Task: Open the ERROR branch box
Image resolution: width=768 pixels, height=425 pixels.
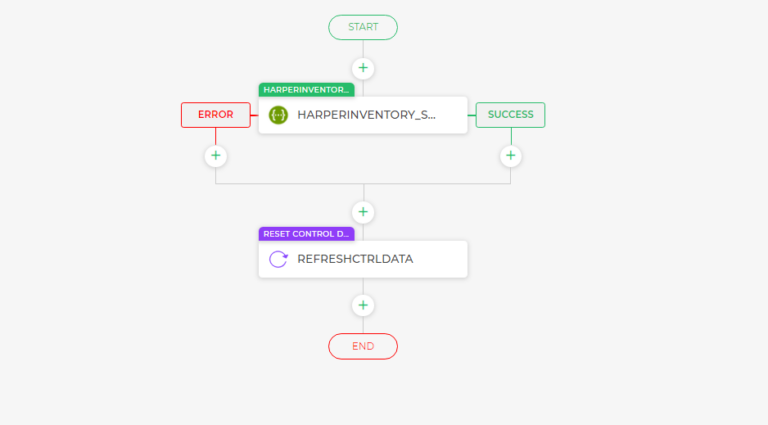Action: click(216, 115)
